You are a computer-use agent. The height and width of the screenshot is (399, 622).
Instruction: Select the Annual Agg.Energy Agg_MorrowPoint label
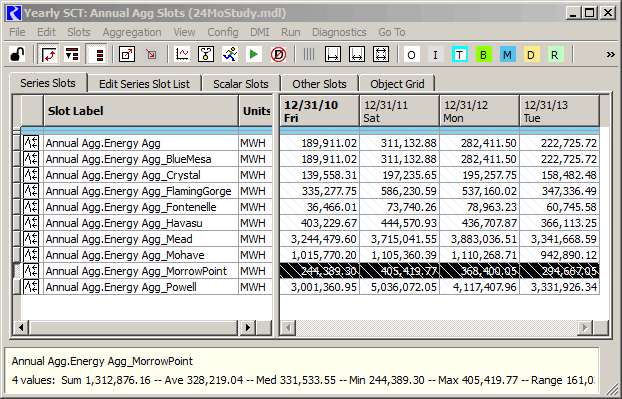click(136, 271)
